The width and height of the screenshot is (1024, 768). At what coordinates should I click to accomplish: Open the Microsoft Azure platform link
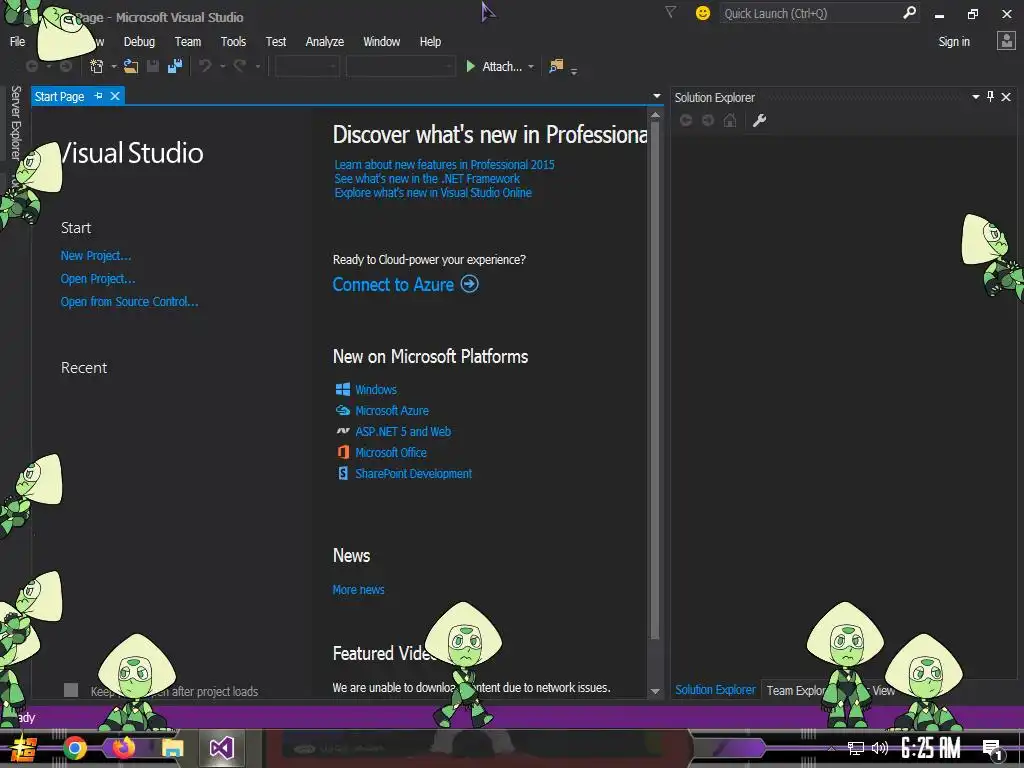[392, 410]
